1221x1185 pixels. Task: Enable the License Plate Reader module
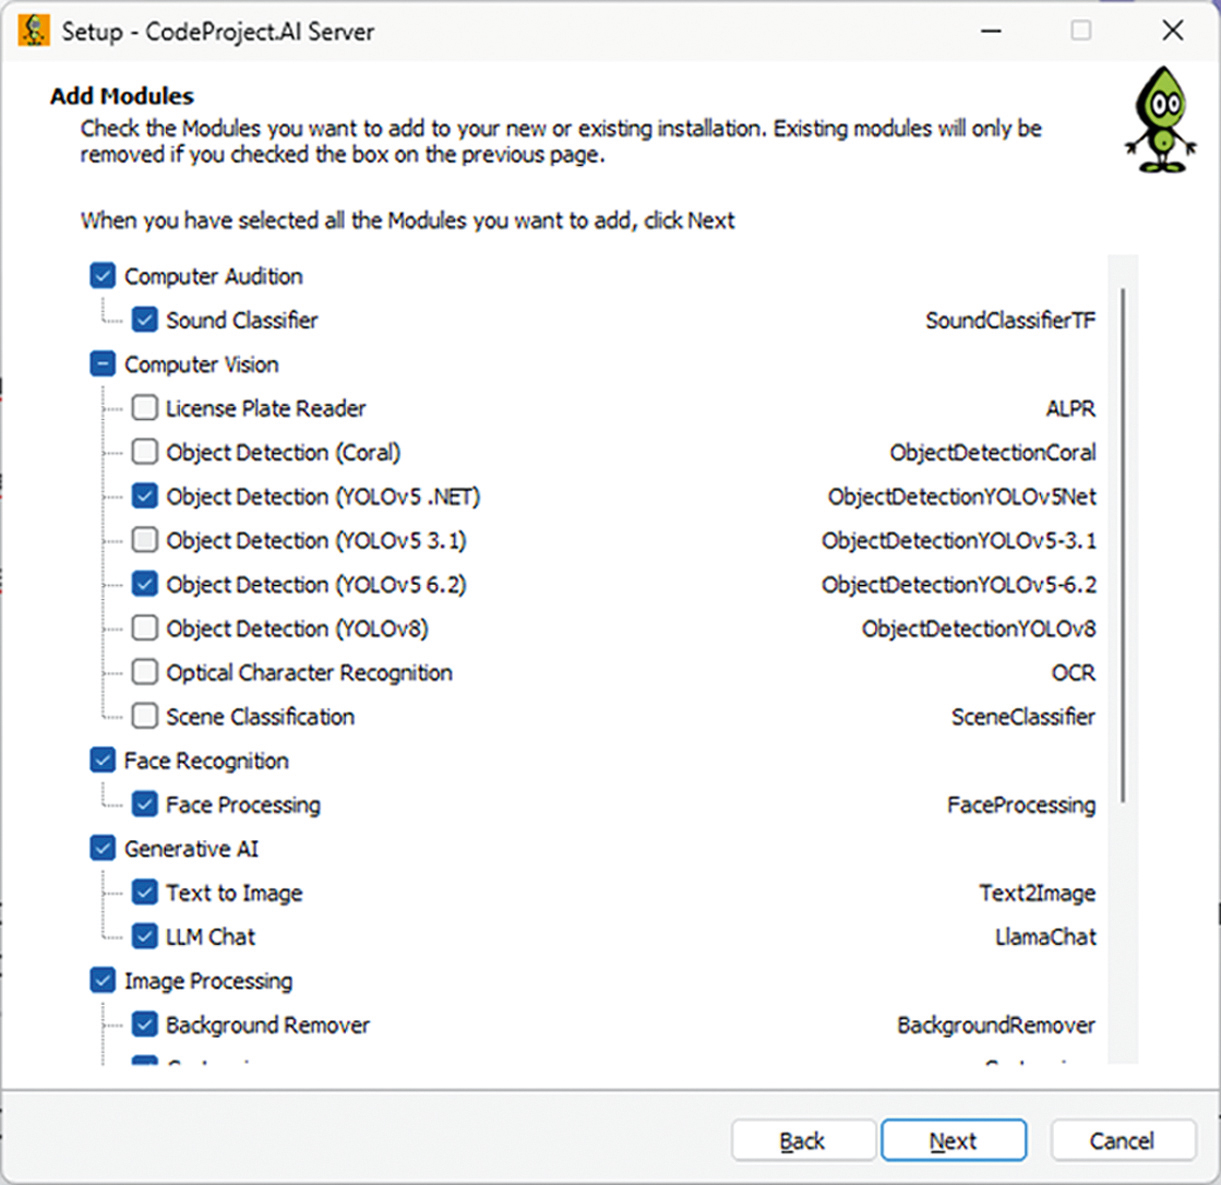pos(145,408)
